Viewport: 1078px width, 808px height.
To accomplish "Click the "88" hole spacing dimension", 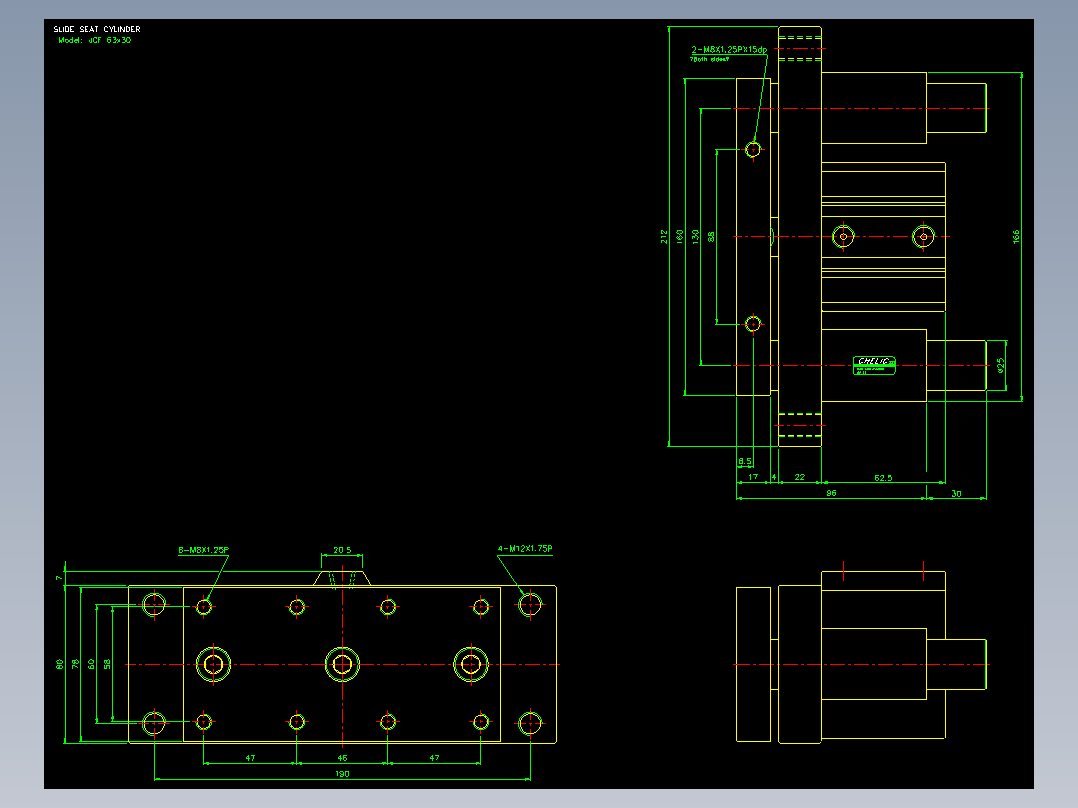I will click(711, 237).
